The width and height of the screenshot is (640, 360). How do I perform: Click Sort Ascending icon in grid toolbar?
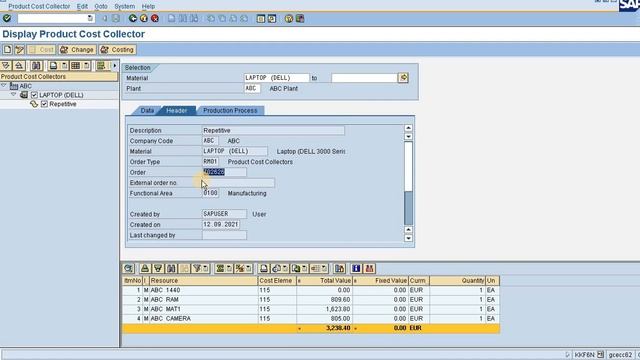tap(145, 269)
